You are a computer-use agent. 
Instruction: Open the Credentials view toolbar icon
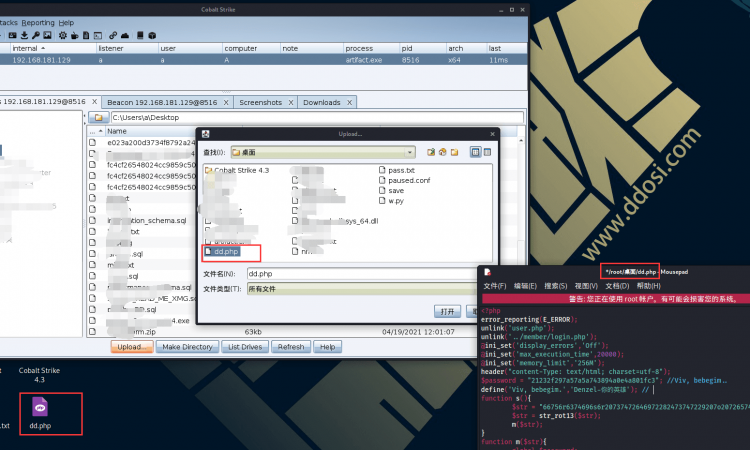[x=12, y=35]
